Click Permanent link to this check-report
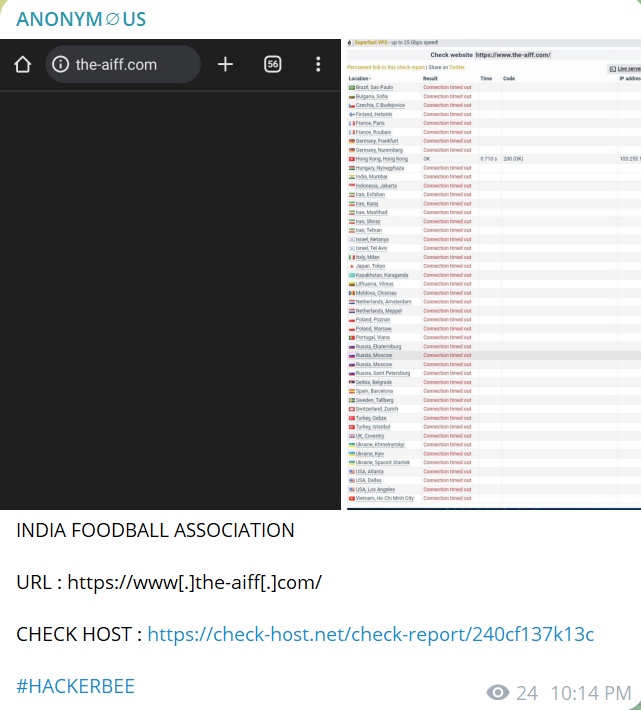The image size is (641, 710). coord(383,67)
